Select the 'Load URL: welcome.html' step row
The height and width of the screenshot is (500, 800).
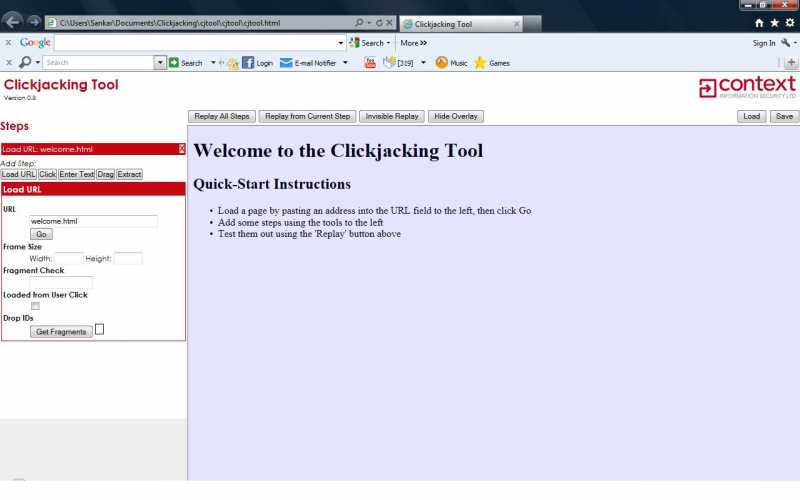coord(93,149)
